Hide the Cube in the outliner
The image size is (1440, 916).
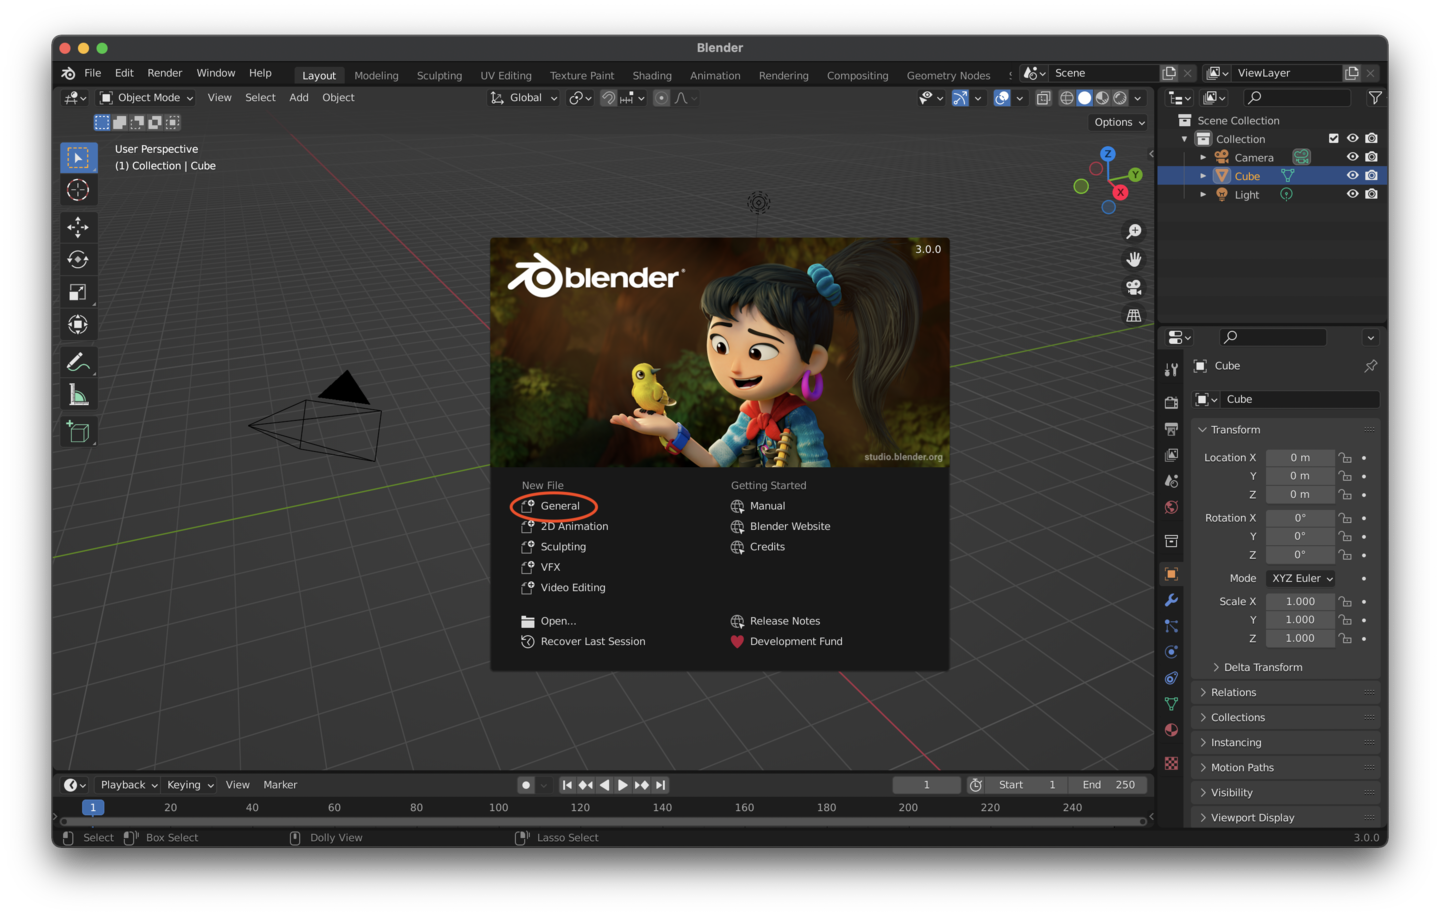pos(1352,176)
